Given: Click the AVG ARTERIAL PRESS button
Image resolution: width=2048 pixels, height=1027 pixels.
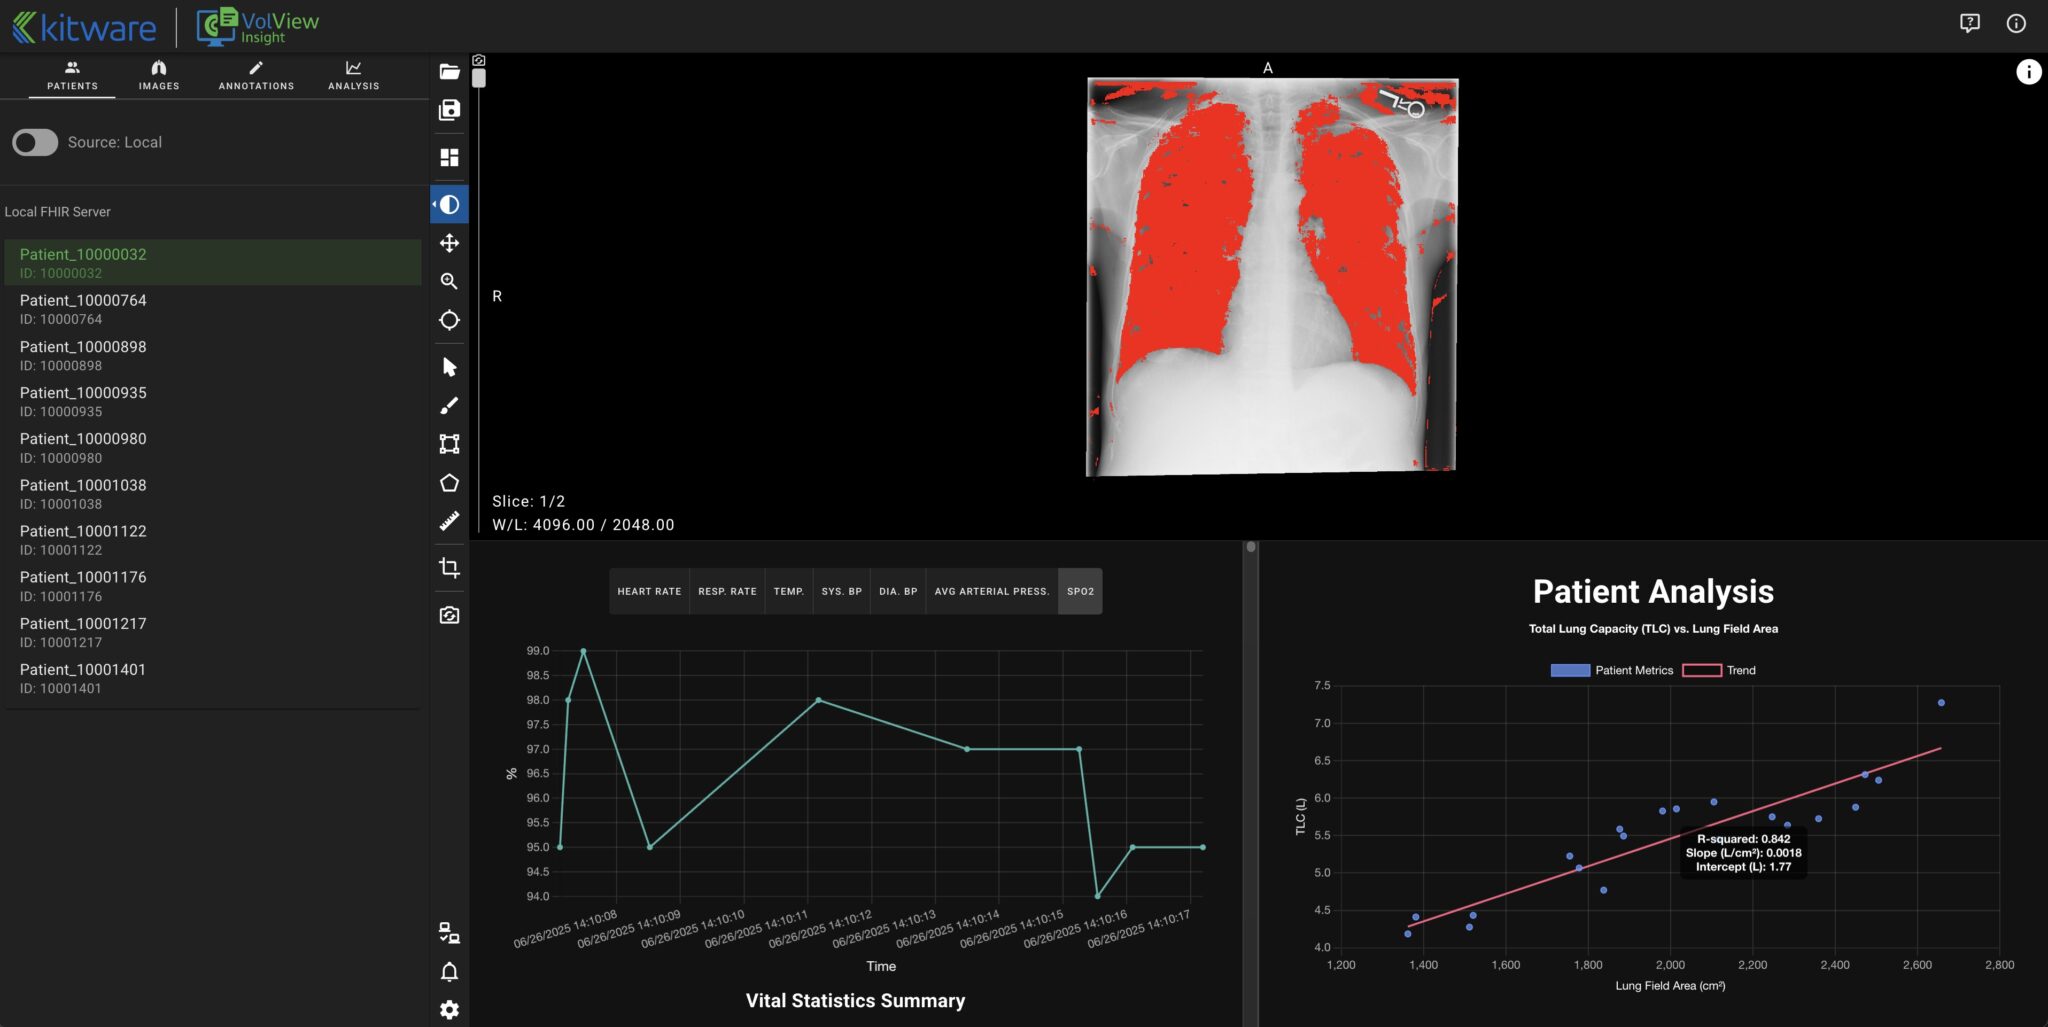Looking at the screenshot, I should [991, 591].
